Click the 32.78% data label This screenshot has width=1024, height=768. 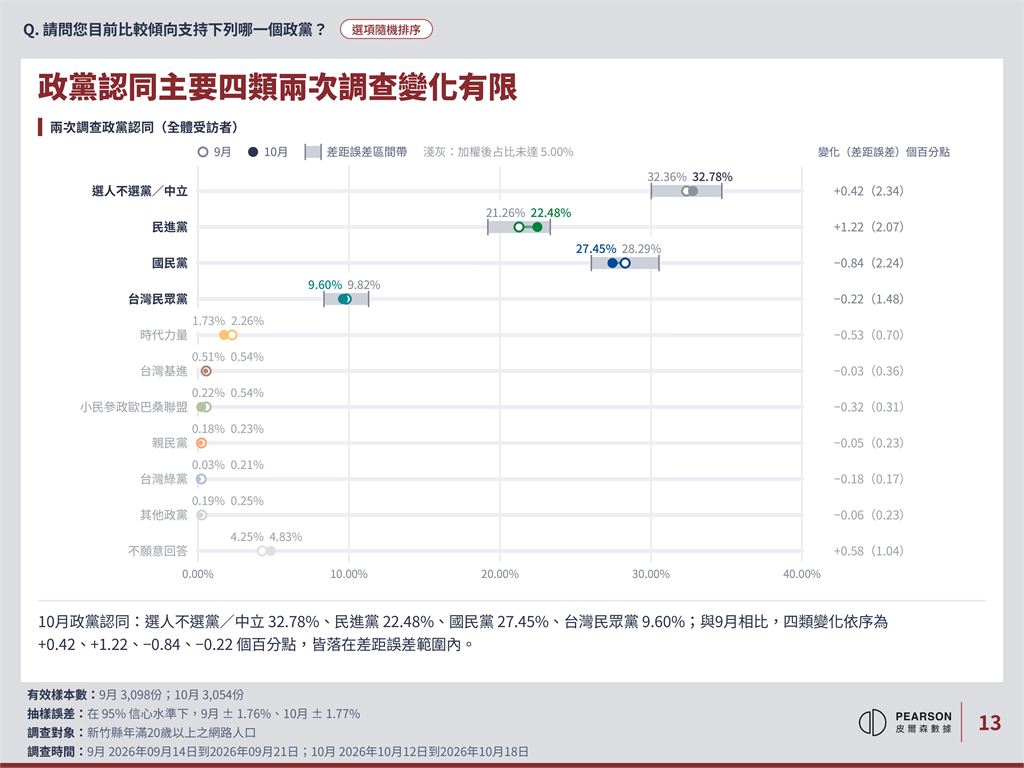pyautogui.click(x=712, y=177)
